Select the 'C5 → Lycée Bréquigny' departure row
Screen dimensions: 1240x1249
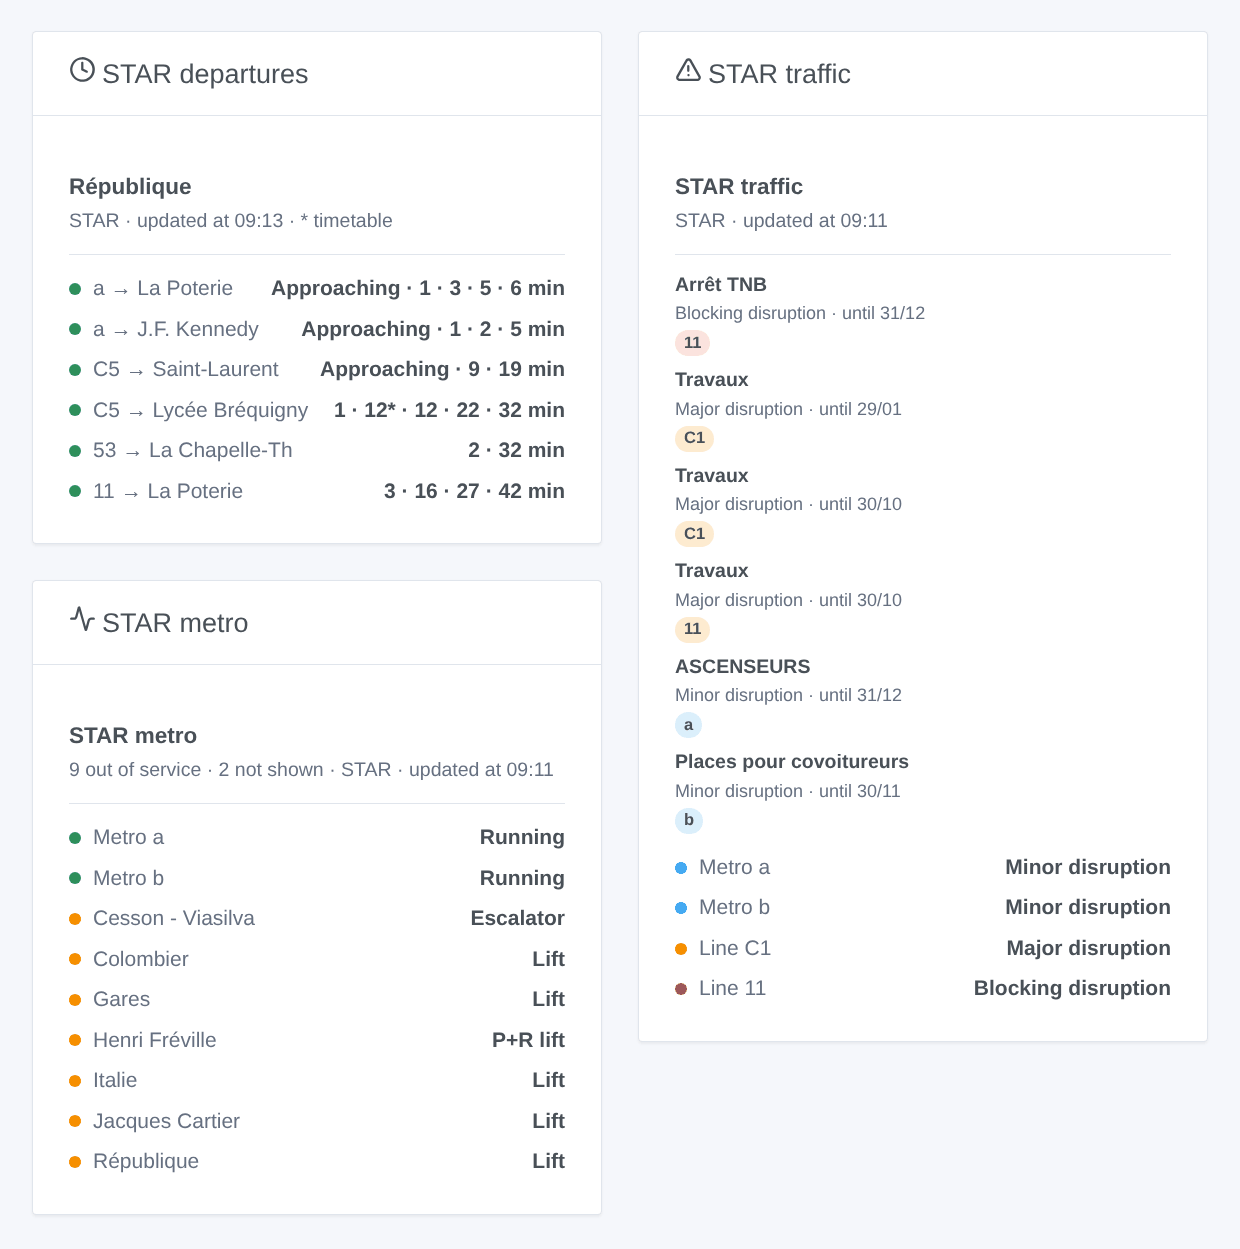317,410
